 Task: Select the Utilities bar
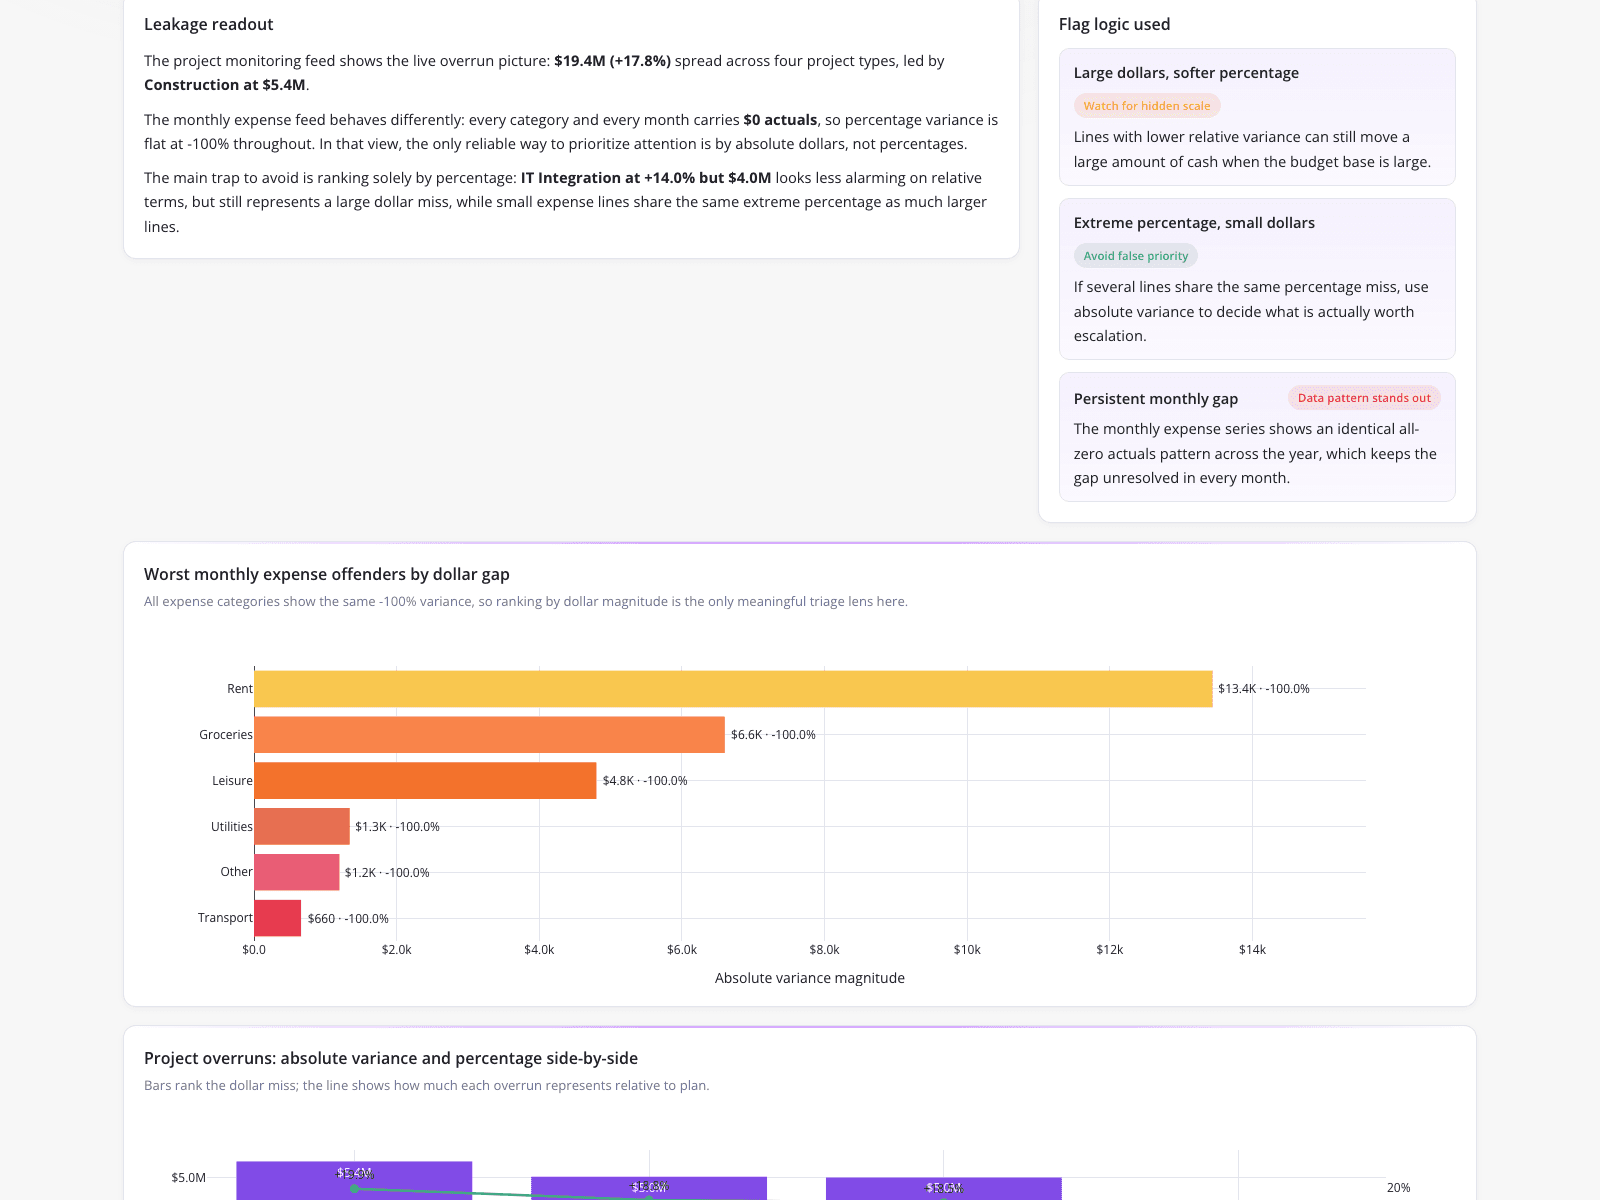[302, 827]
